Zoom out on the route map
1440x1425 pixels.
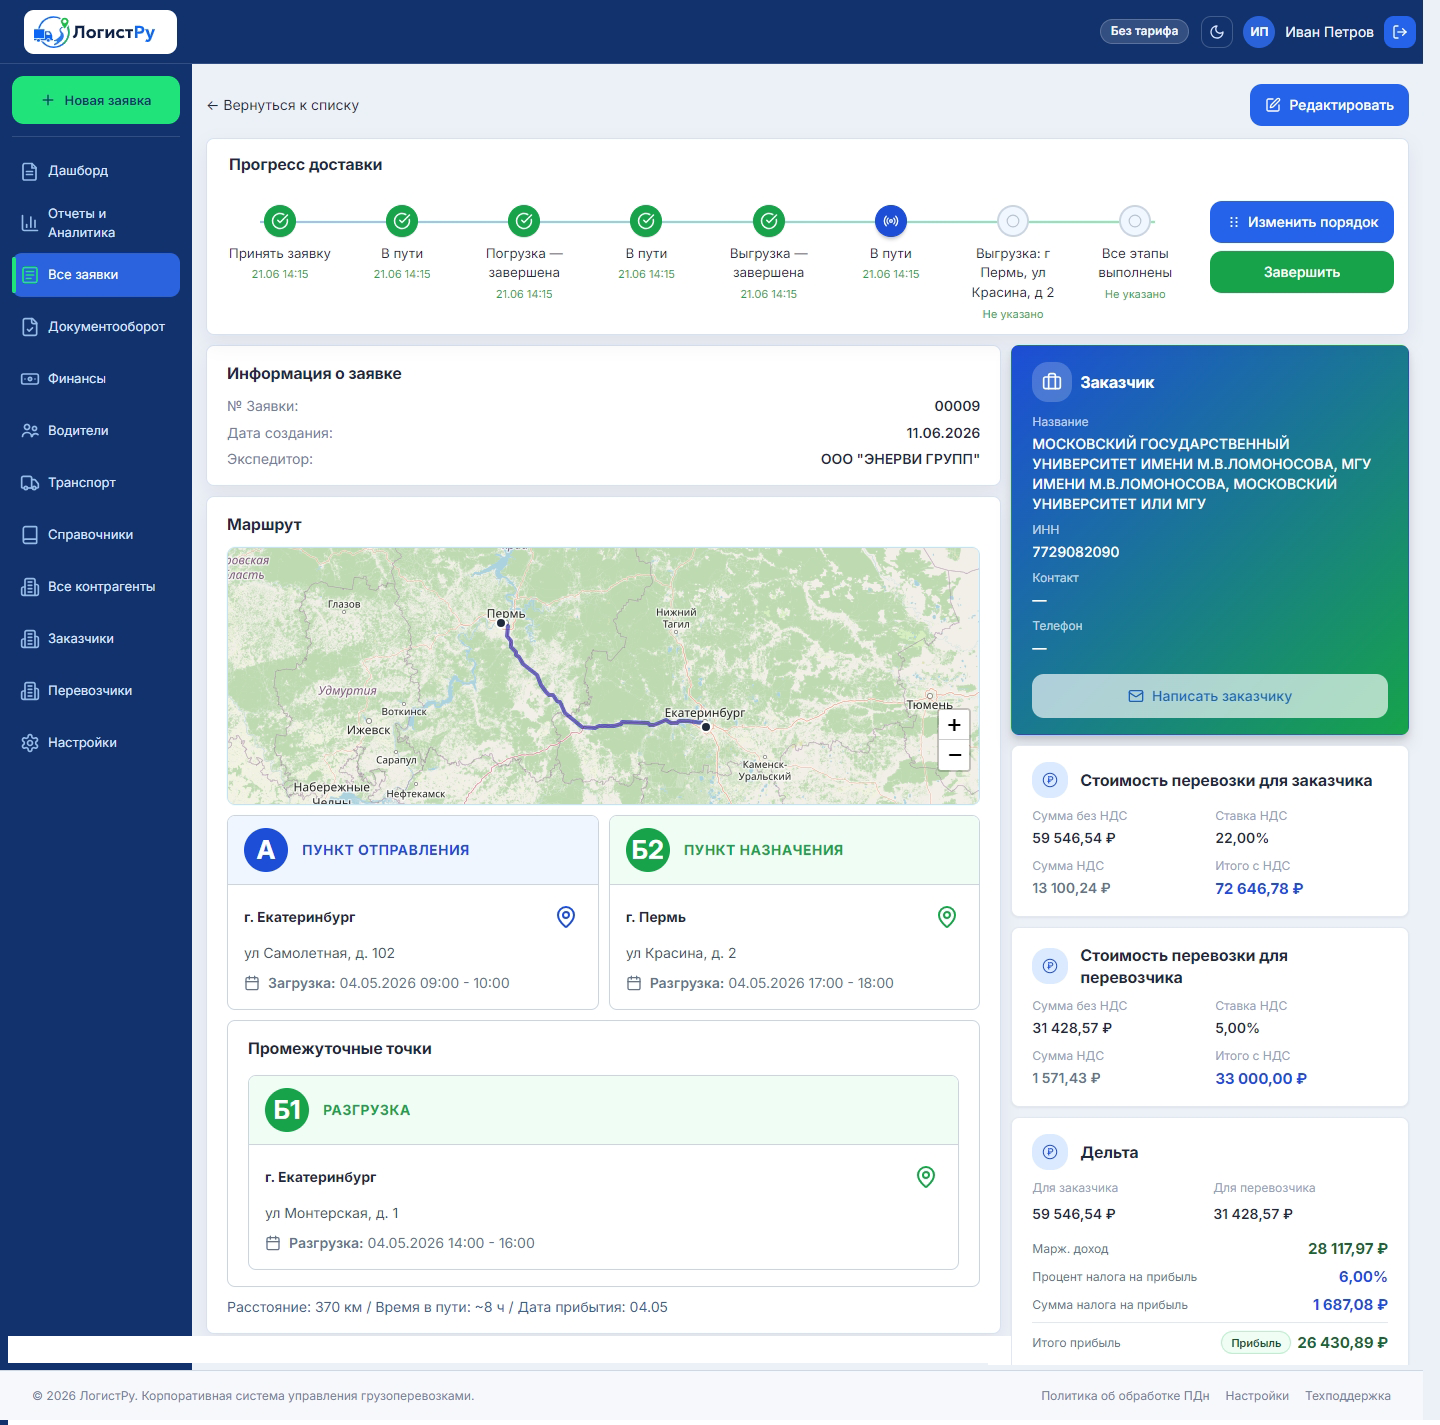click(954, 755)
